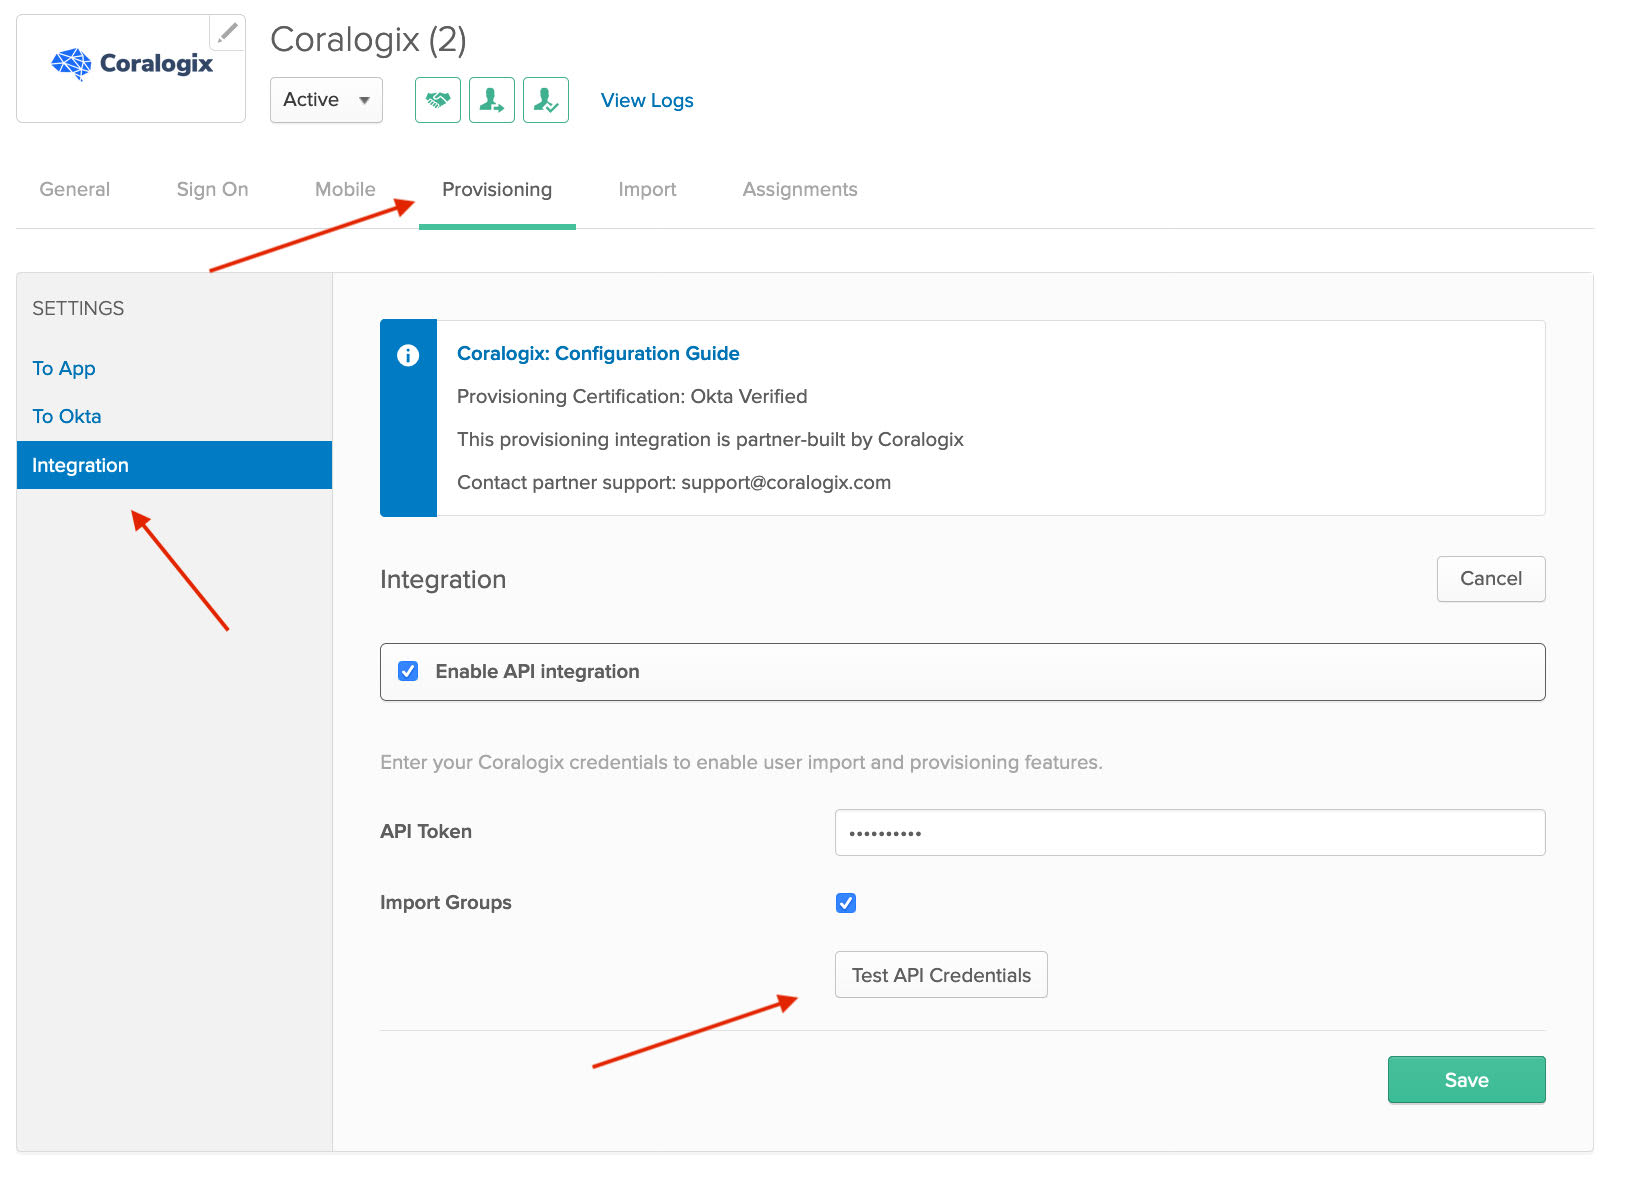Click Test API Credentials button
1628x1188 pixels.
point(941,975)
